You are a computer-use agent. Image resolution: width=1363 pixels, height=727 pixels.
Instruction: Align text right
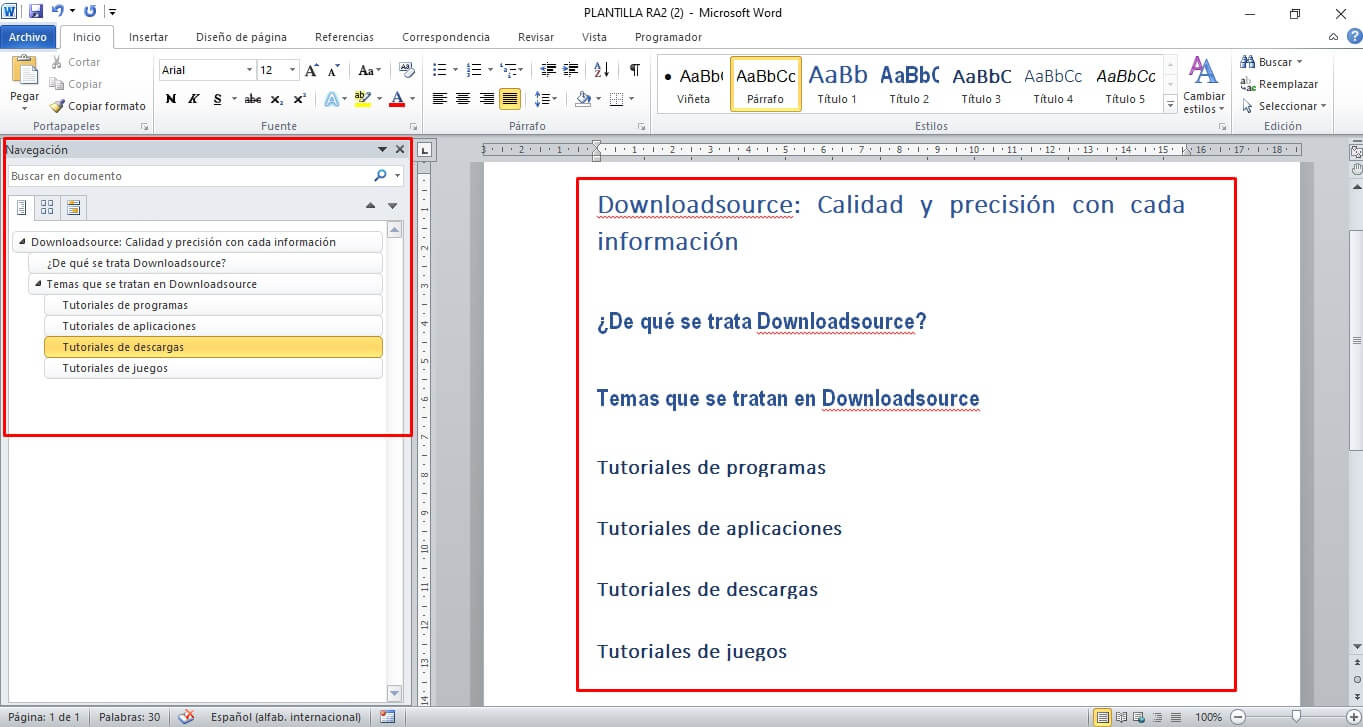[x=487, y=99]
